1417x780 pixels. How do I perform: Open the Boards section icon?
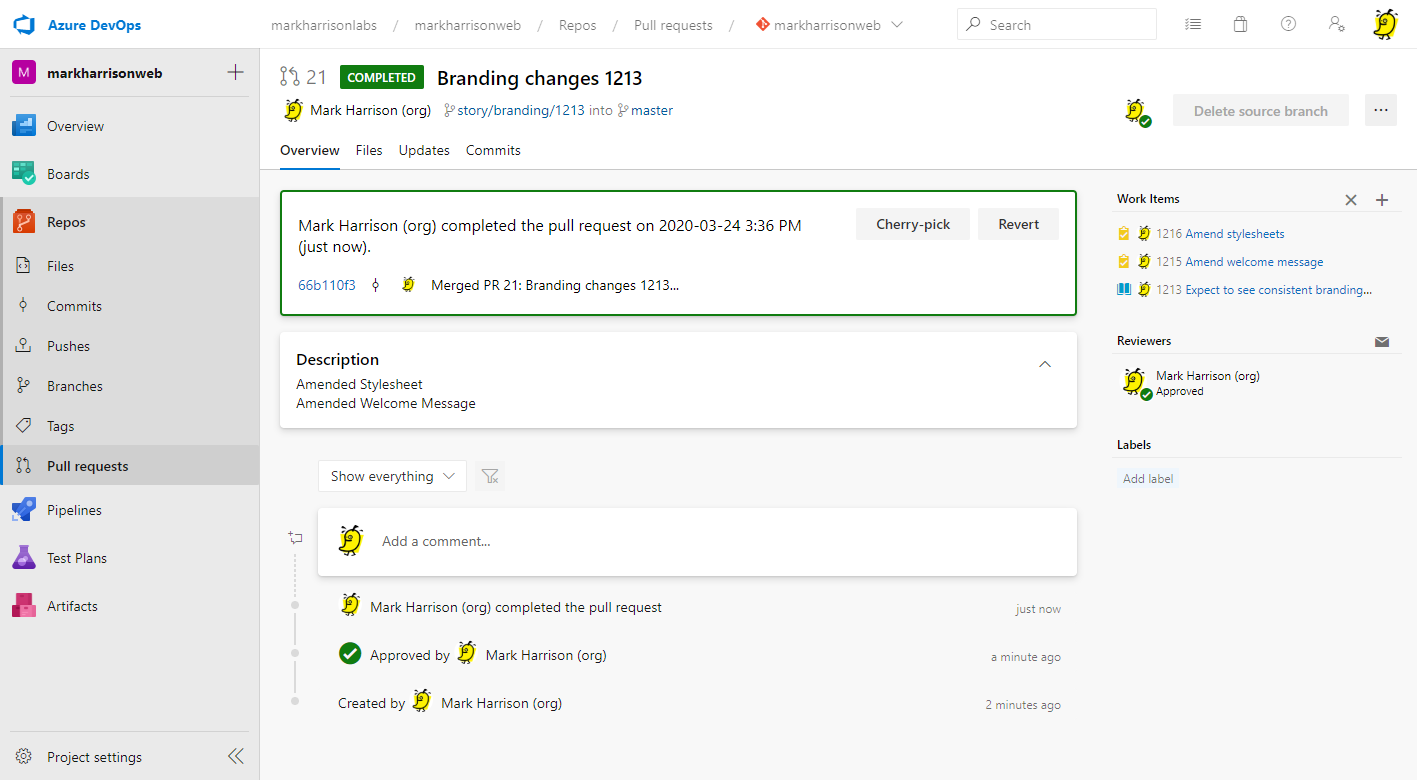(24, 174)
